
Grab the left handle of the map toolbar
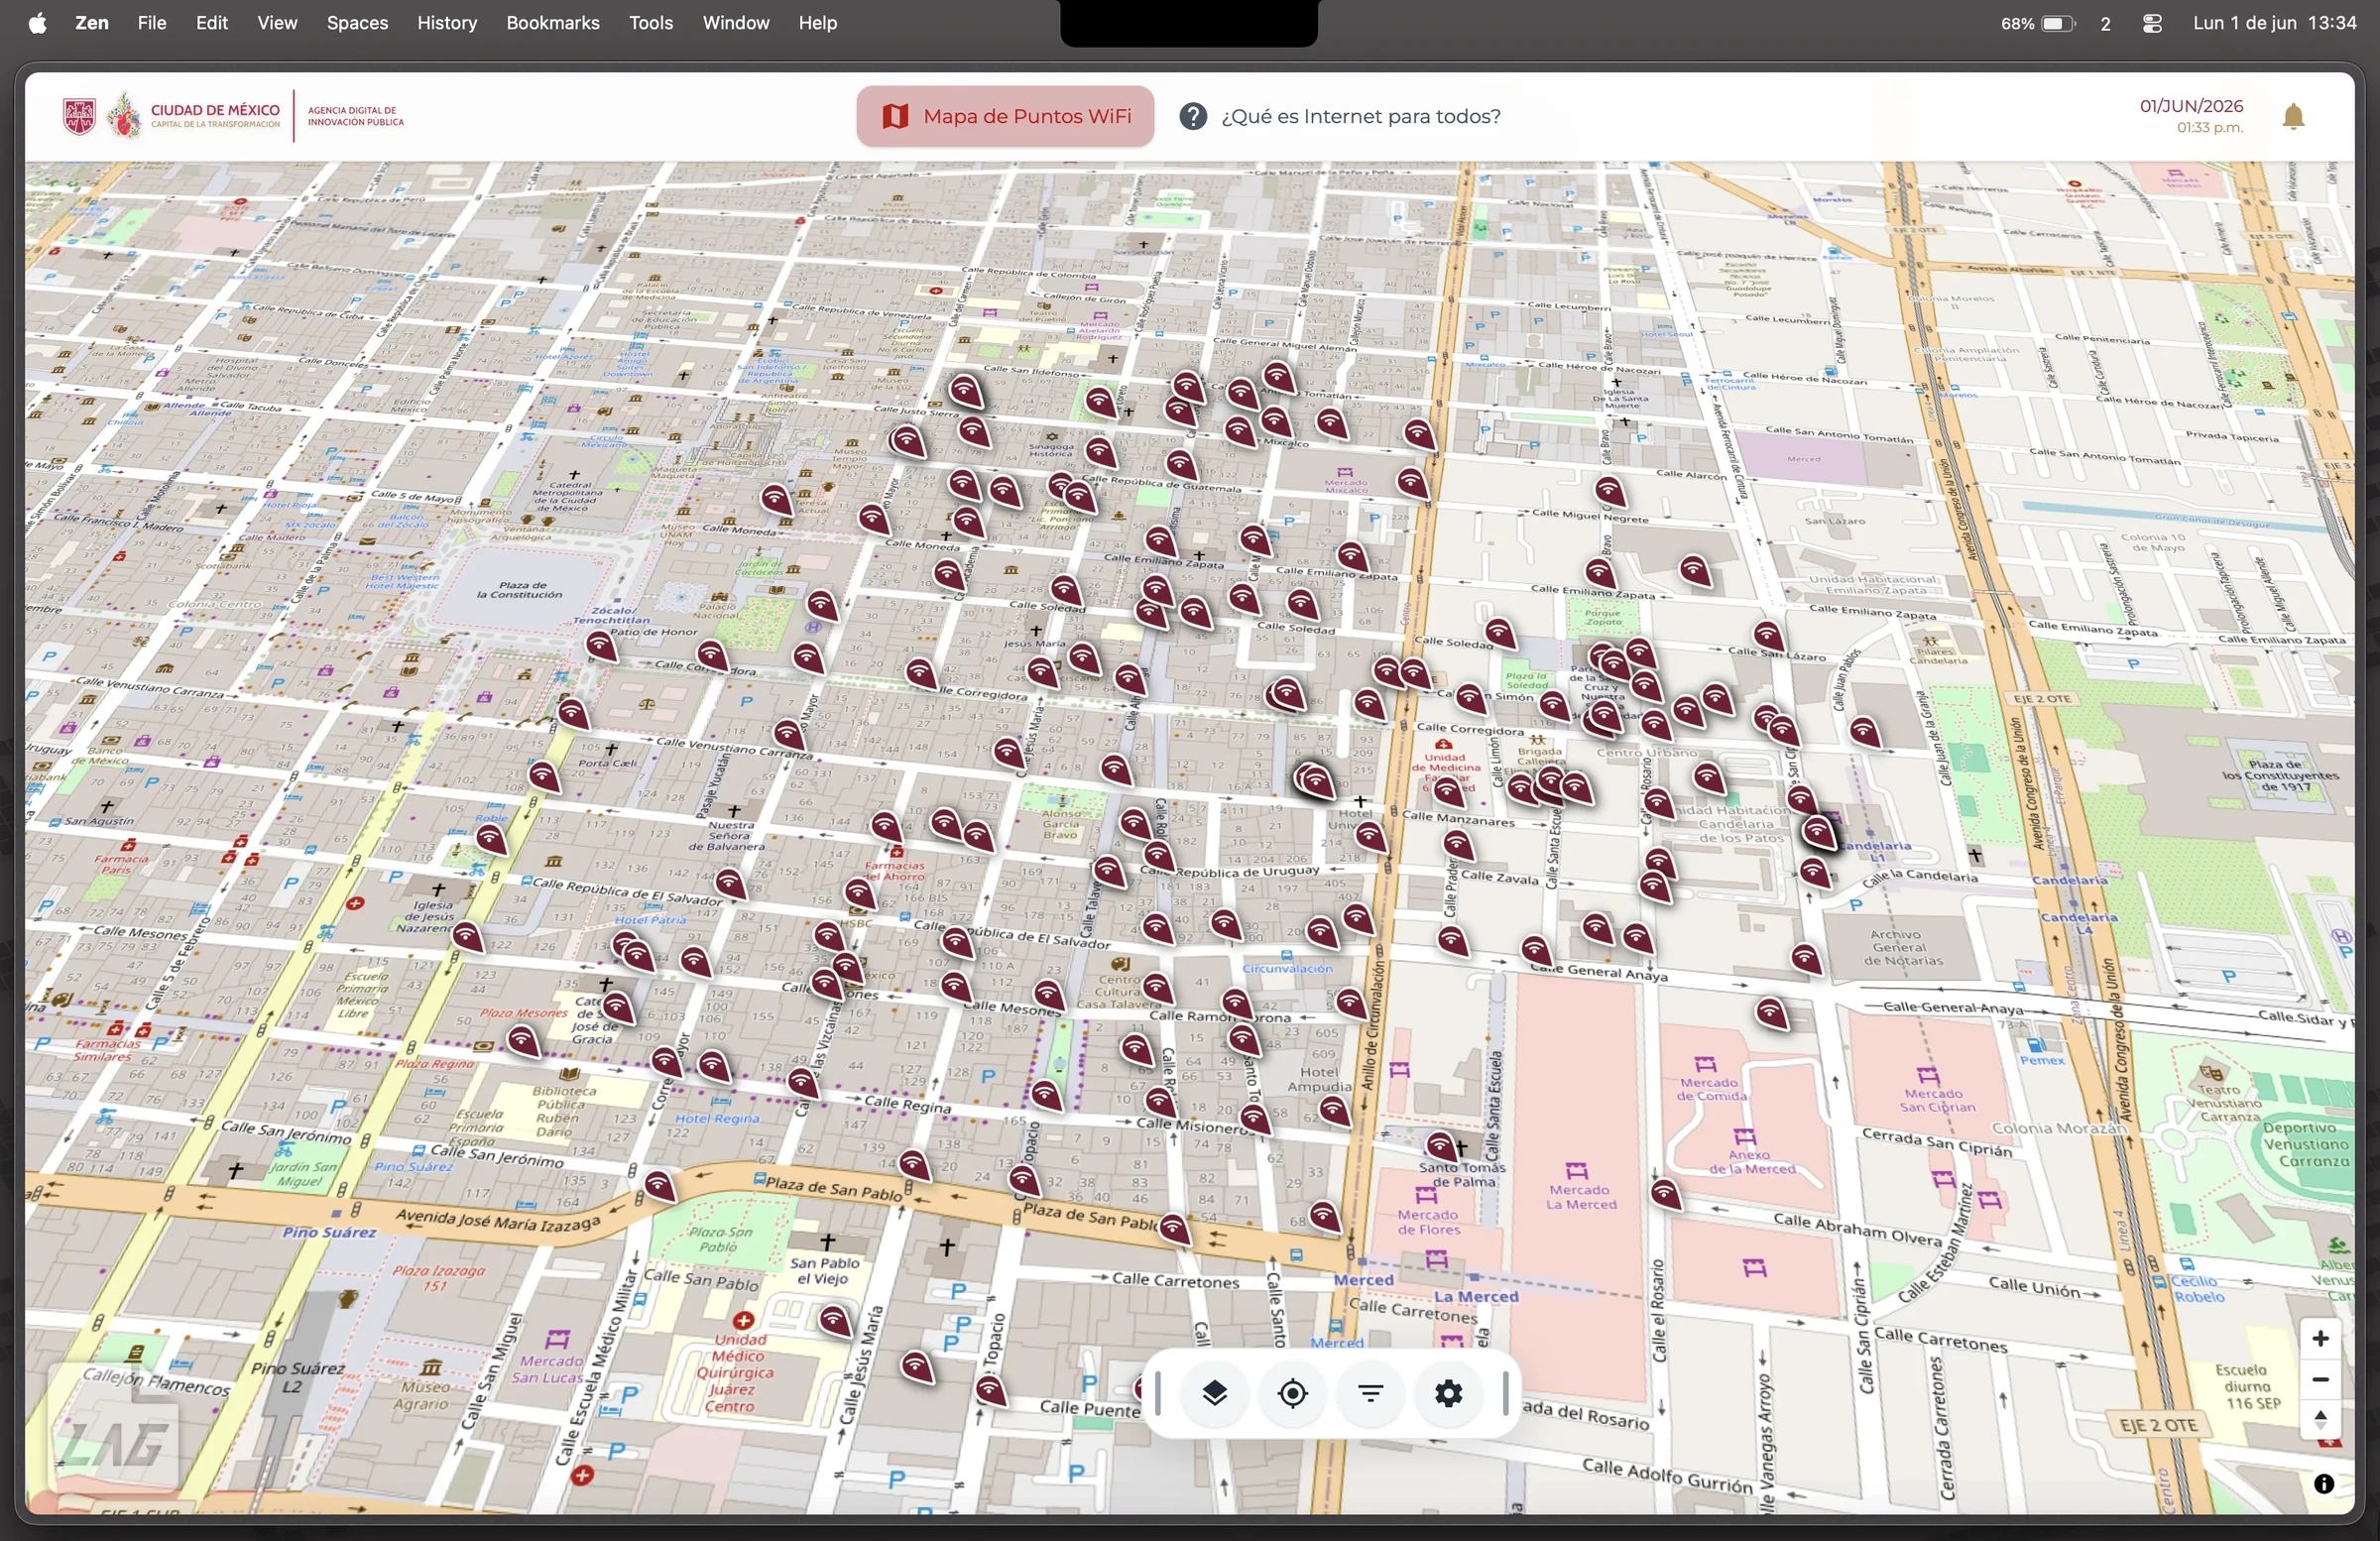pyautogui.click(x=1158, y=1393)
